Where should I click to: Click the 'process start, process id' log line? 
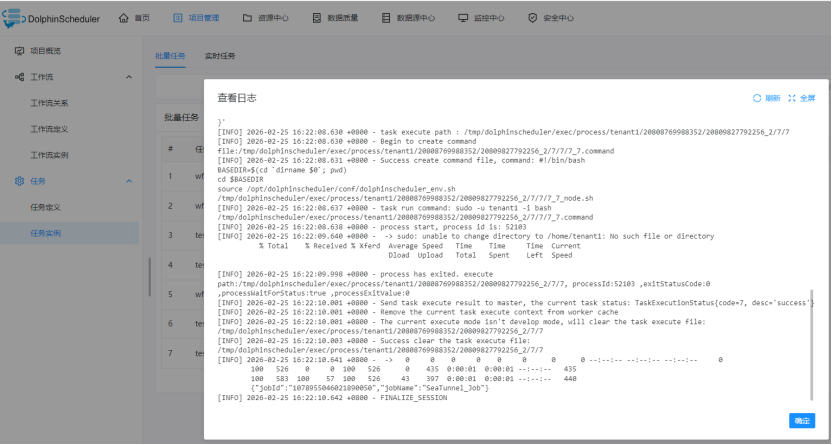(372, 226)
